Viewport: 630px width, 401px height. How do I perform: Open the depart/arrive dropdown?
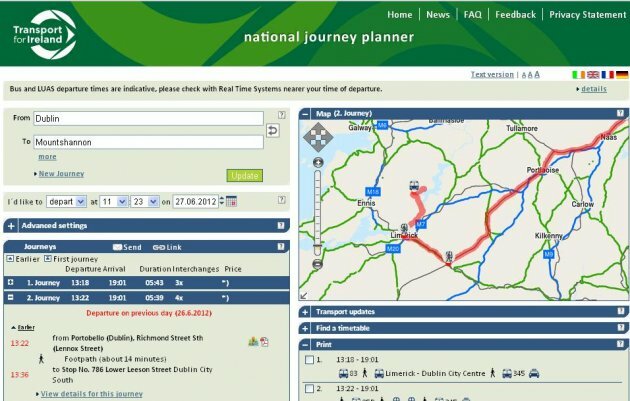click(66, 201)
